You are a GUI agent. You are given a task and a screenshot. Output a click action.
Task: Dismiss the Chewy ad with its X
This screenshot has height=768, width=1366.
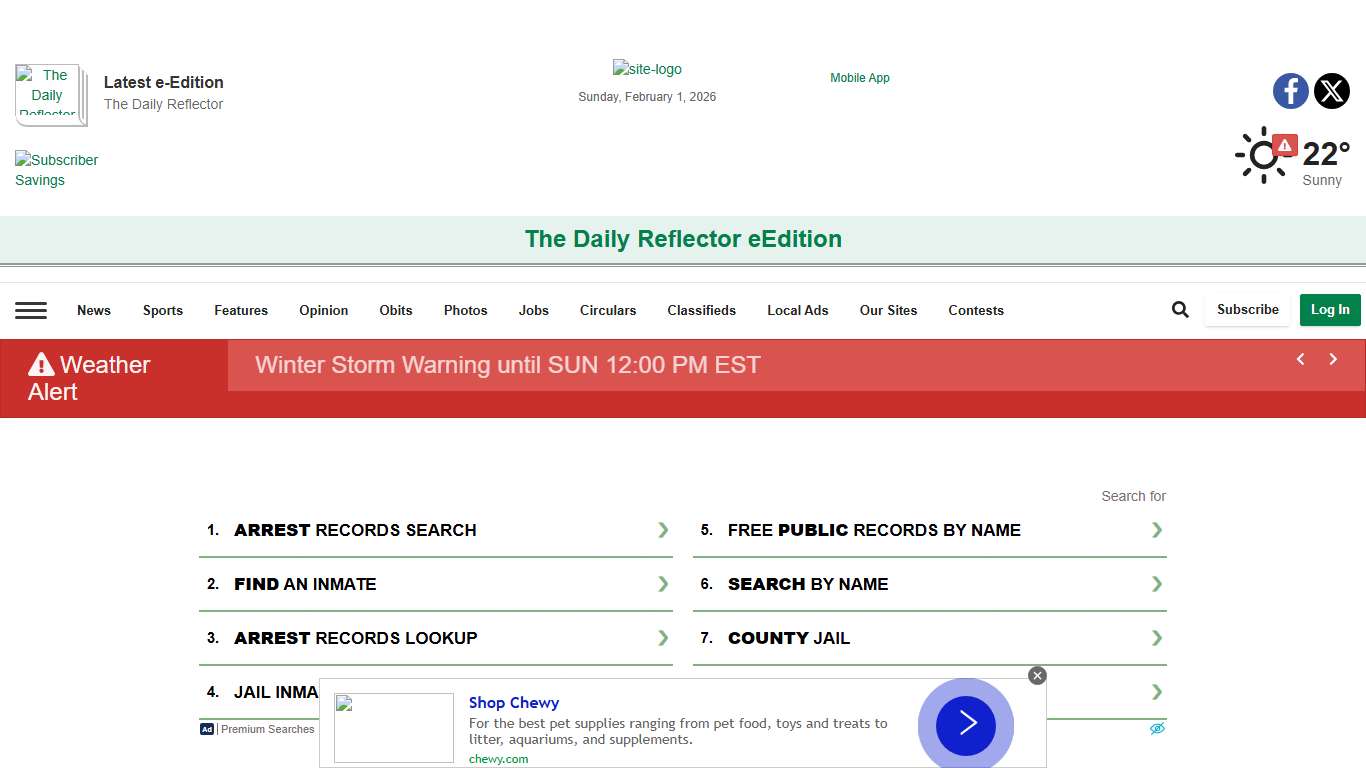click(1037, 675)
